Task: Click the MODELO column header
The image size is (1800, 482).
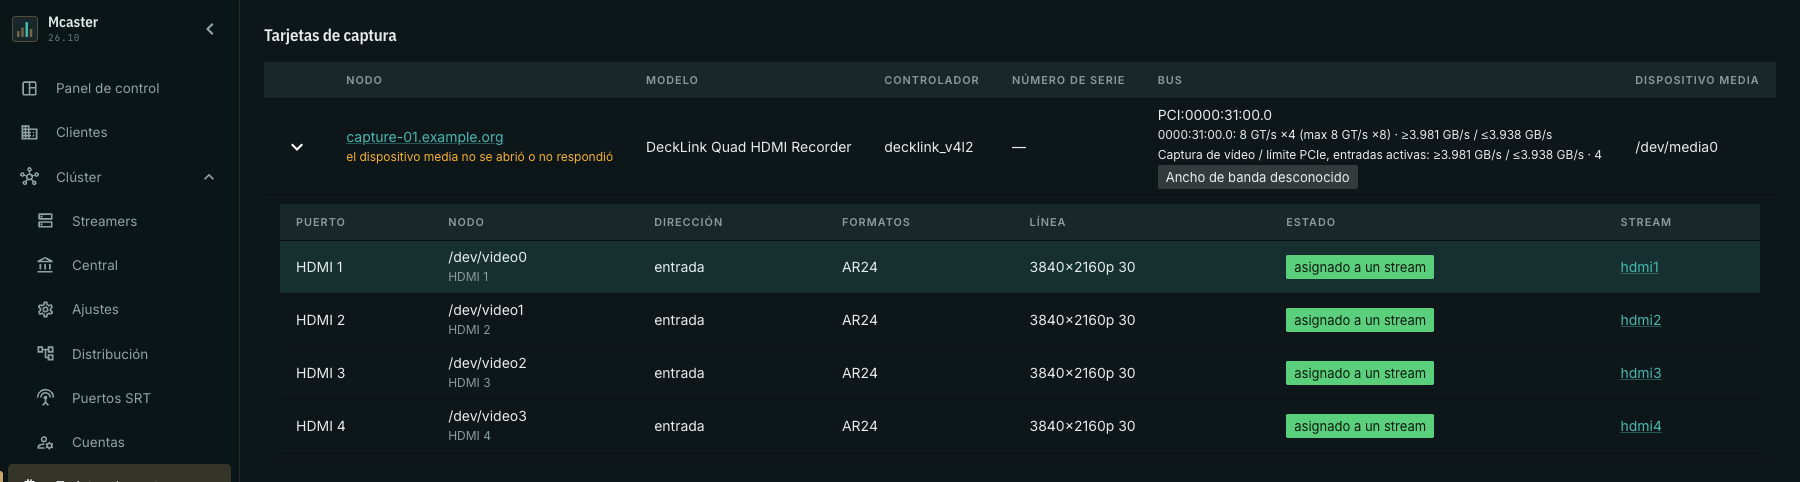Action: point(672,80)
